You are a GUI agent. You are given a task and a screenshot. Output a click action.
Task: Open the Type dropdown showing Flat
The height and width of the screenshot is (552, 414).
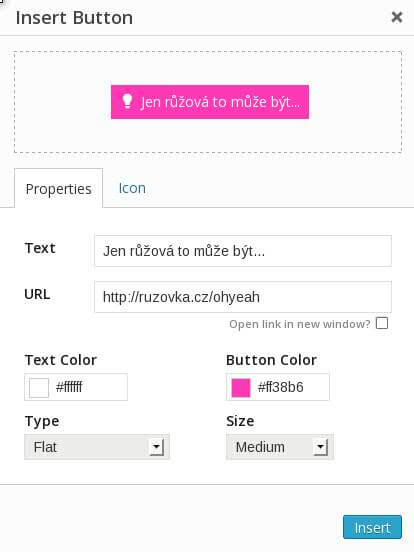(x=97, y=447)
